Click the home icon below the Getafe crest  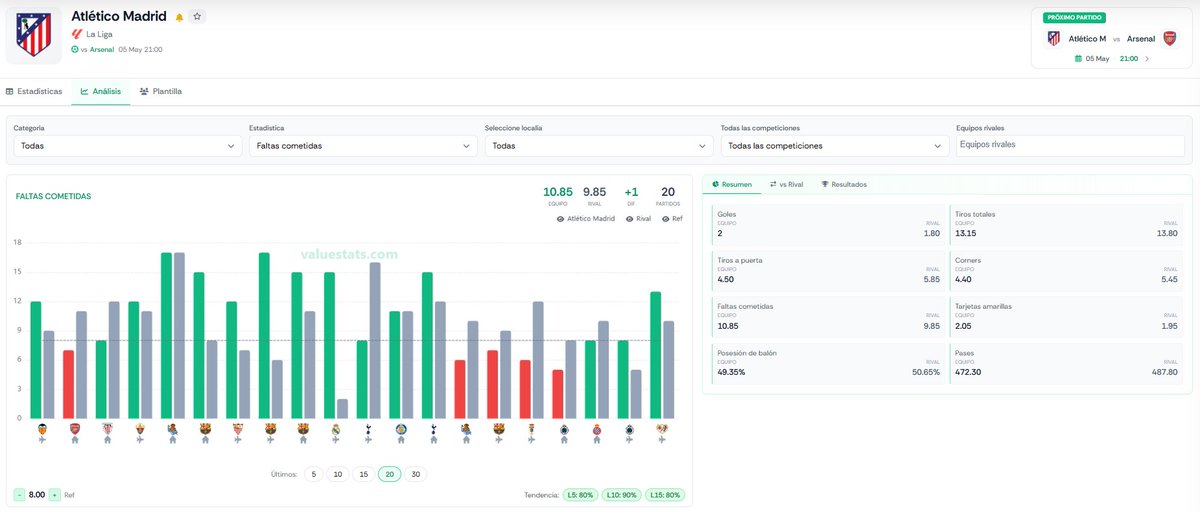[401, 440]
